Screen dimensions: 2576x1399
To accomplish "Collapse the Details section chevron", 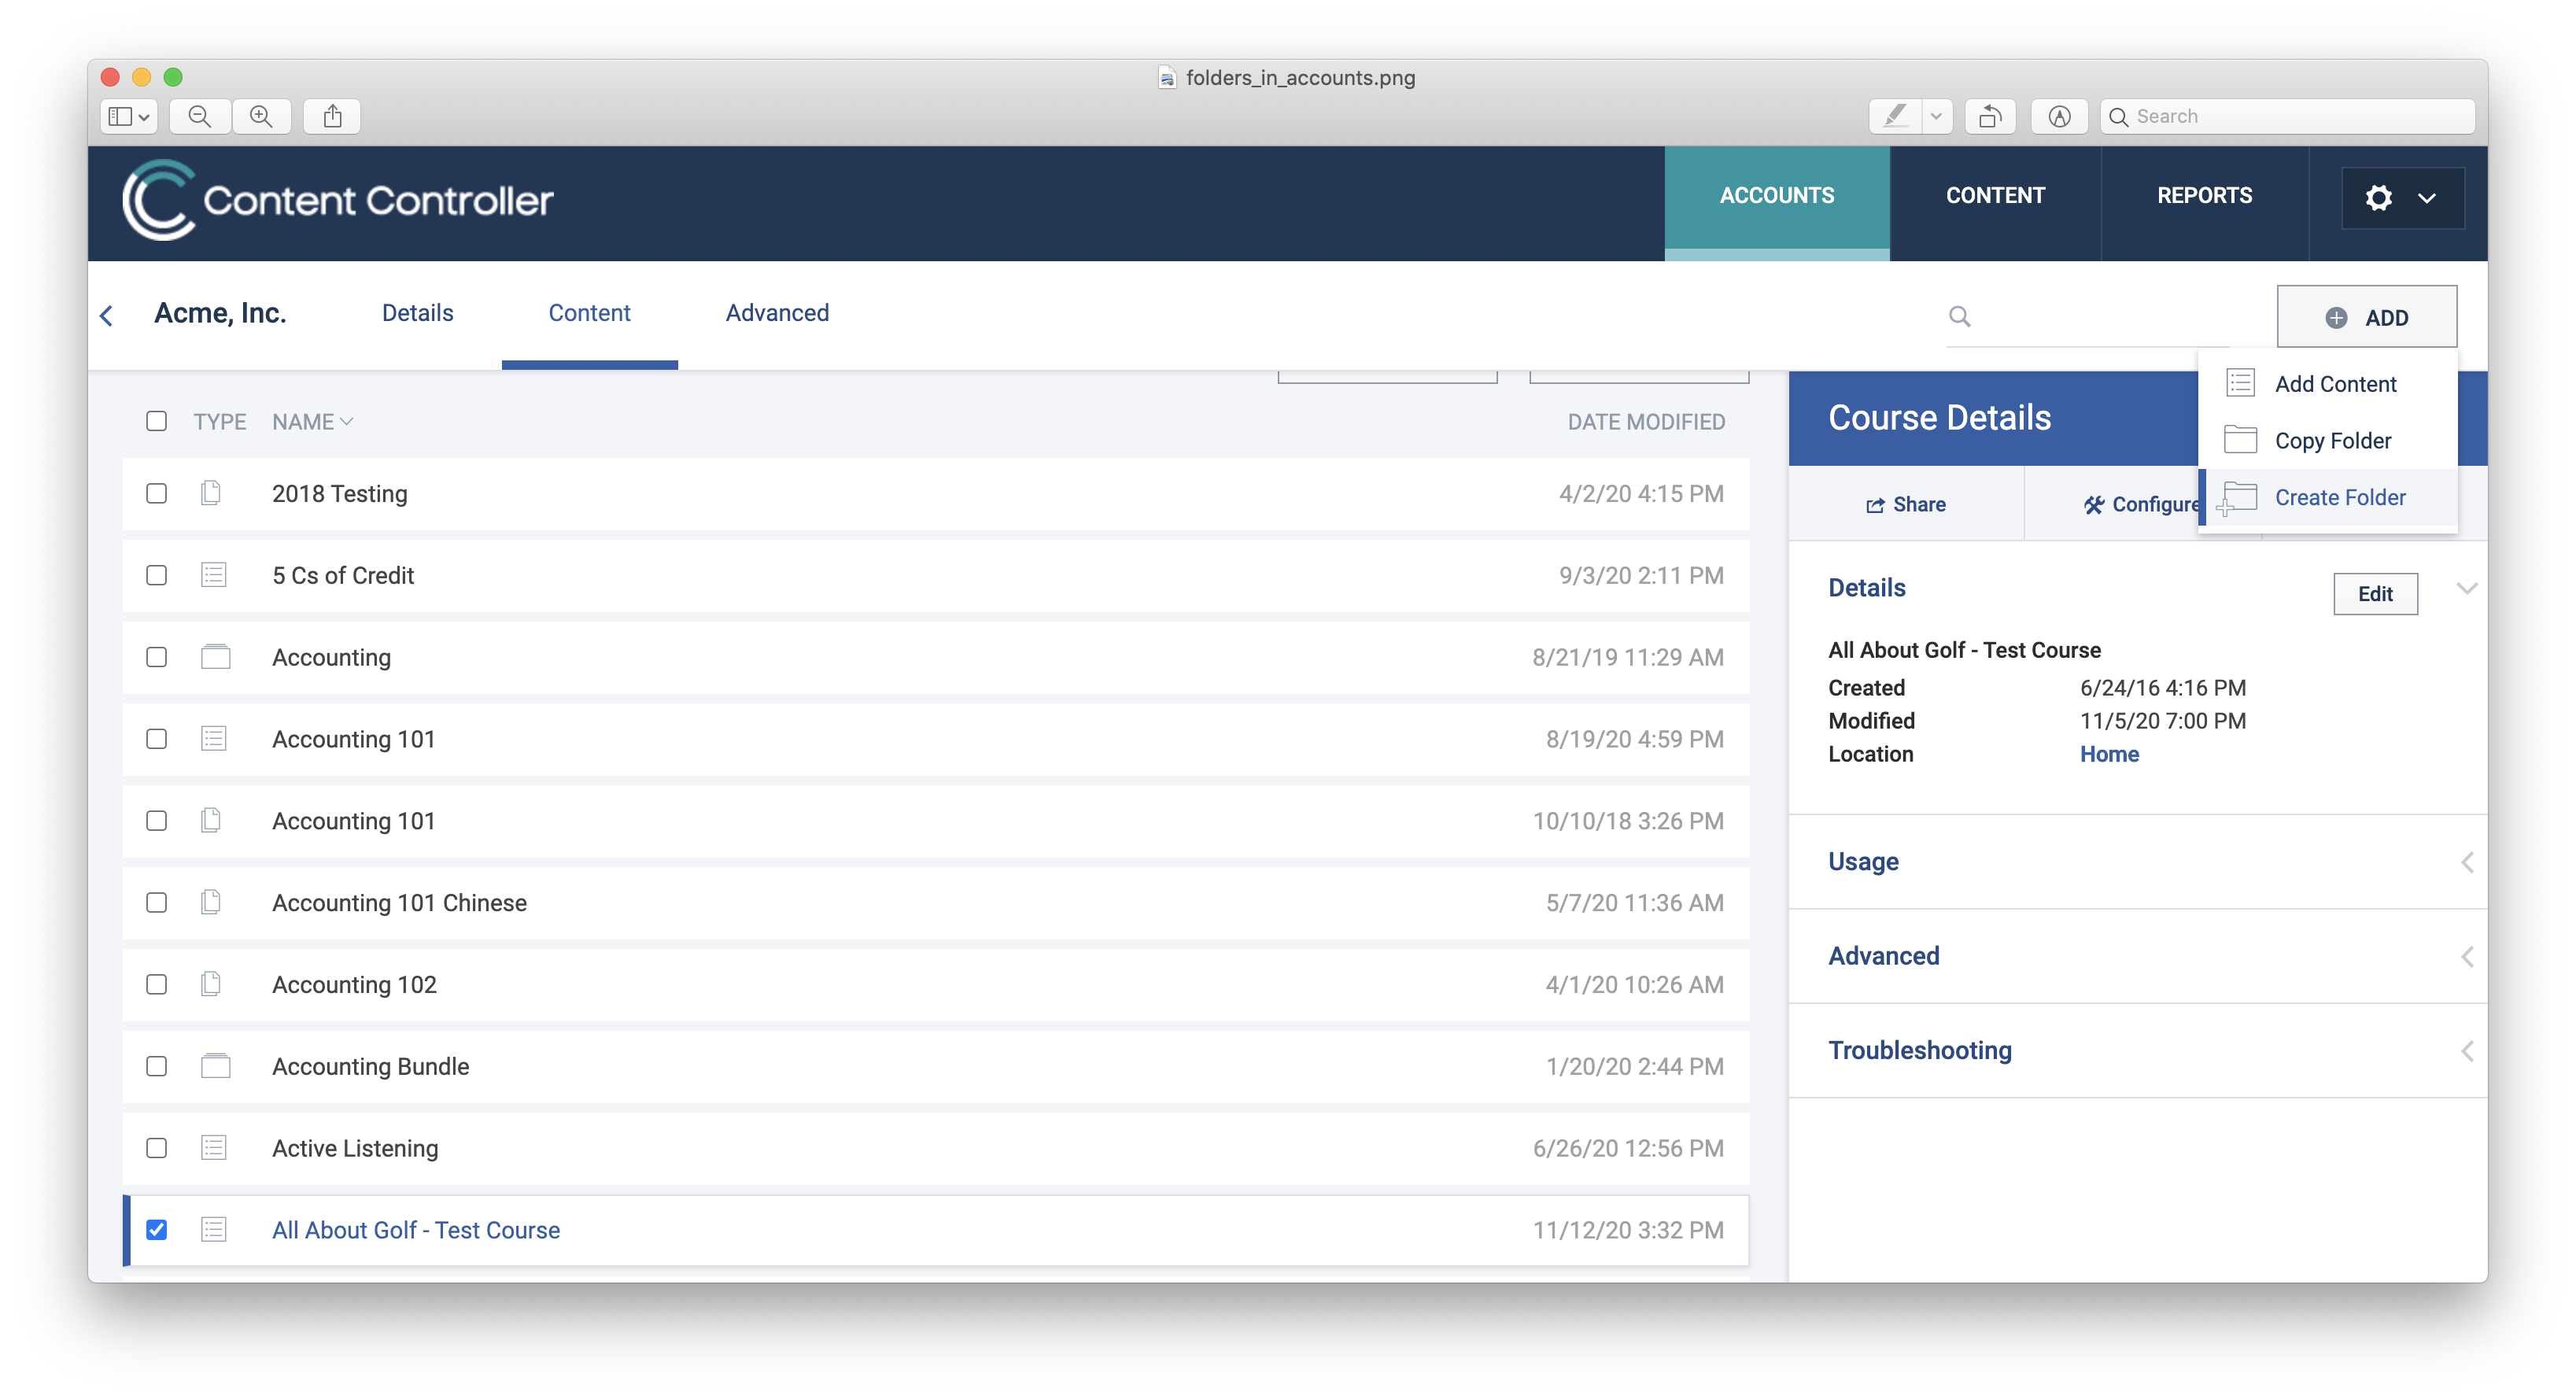I will (2466, 588).
